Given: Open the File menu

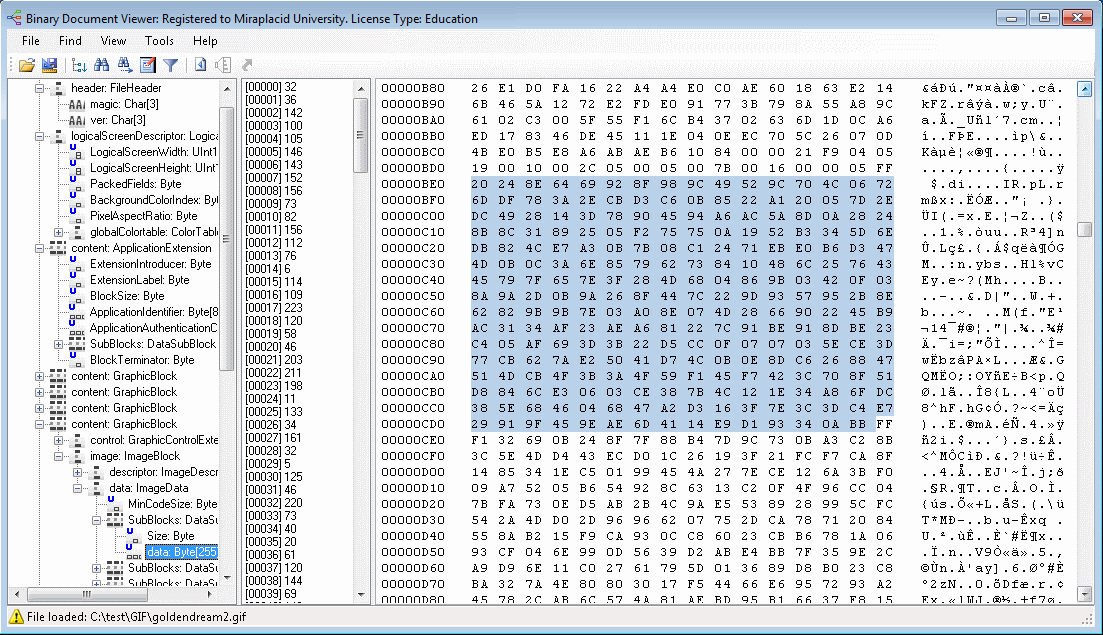Looking at the screenshot, I should click(31, 41).
